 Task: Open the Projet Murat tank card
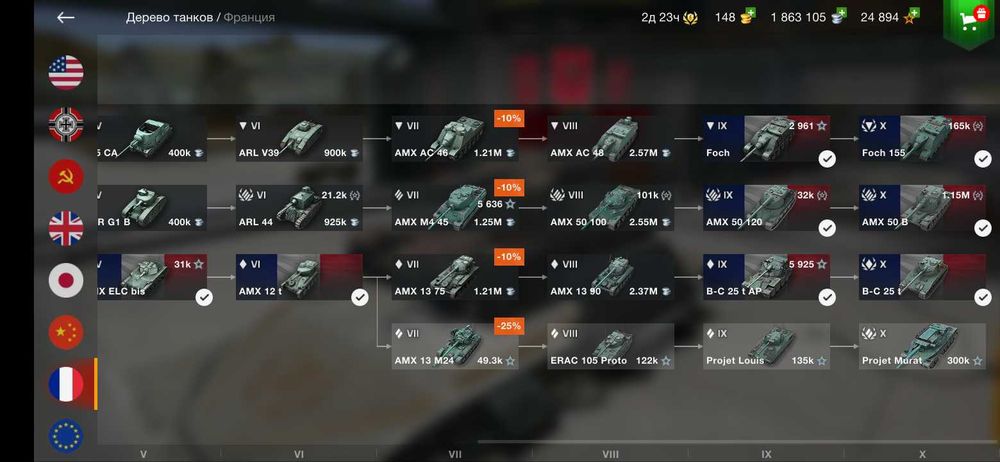pos(922,346)
